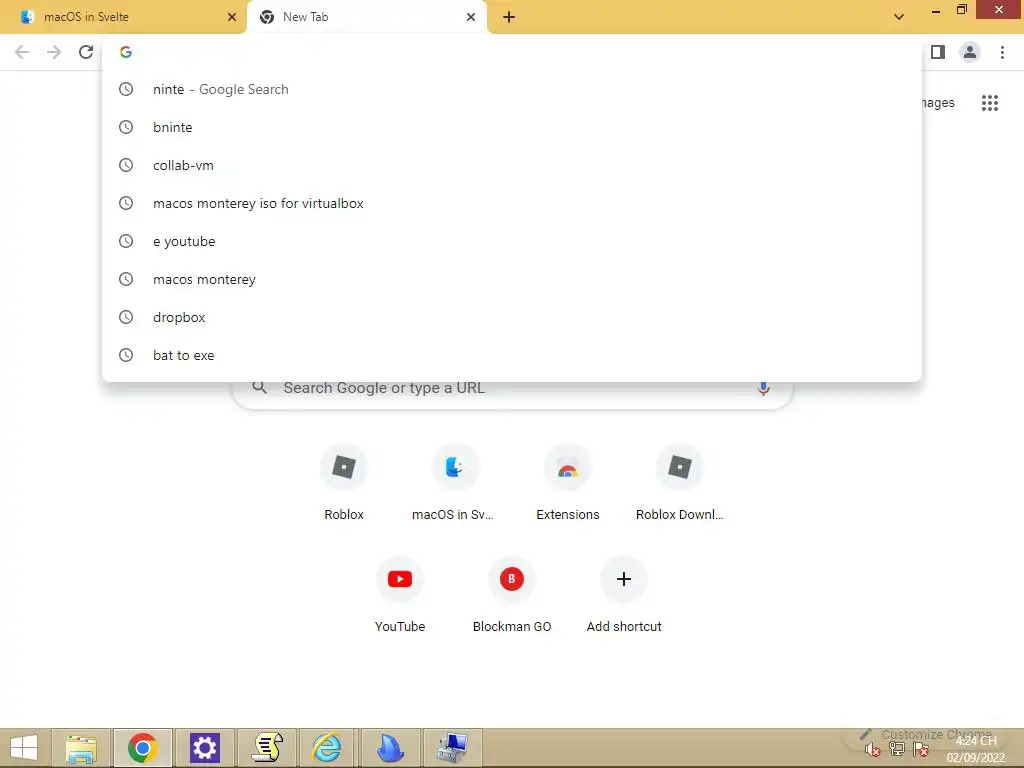This screenshot has width=1024, height=768.
Task: Open the script scroll icon on taskbar
Action: (266, 748)
